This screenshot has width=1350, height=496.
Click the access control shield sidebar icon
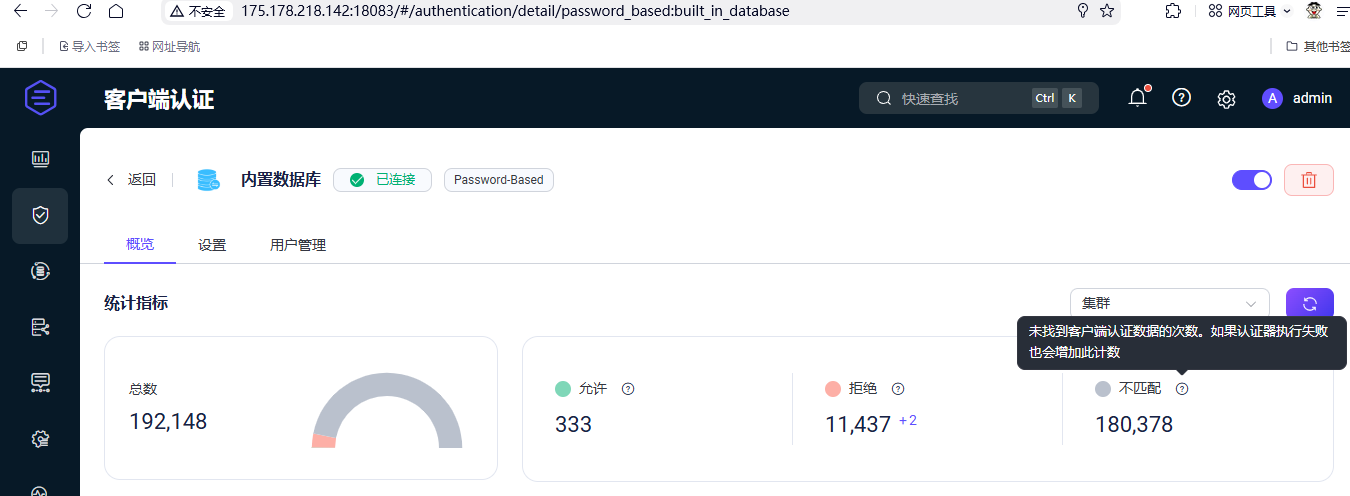(x=40, y=215)
